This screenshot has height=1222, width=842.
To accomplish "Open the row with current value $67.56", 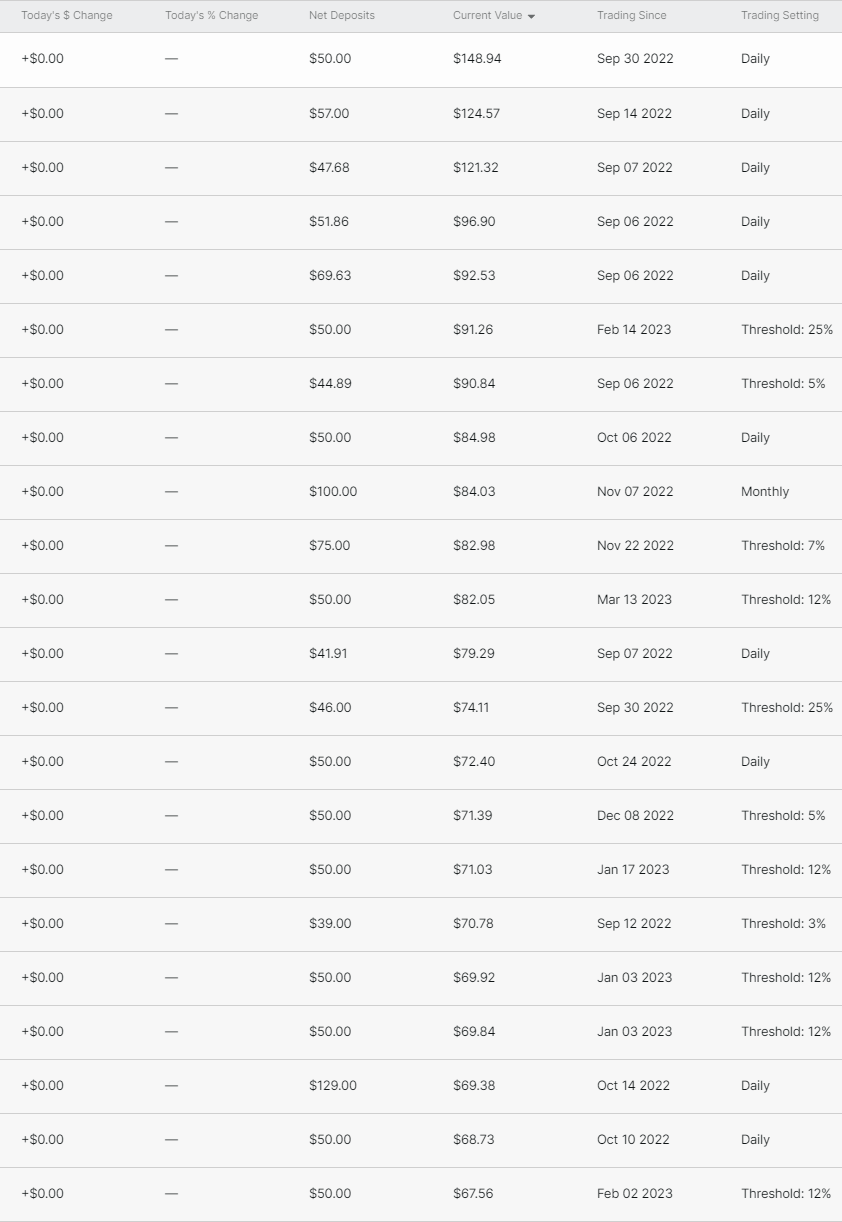I will click(421, 1194).
